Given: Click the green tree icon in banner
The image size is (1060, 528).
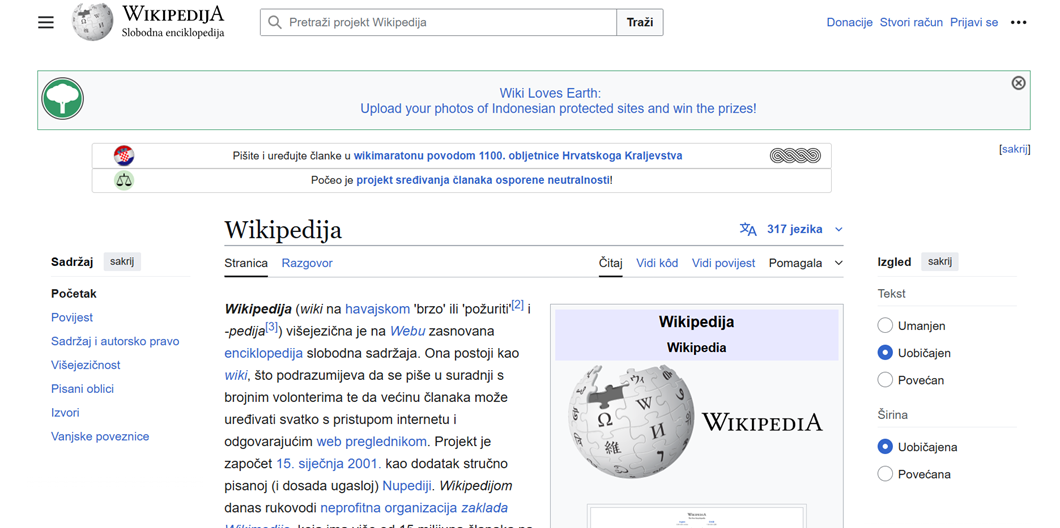Looking at the screenshot, I should click(63, 99).
